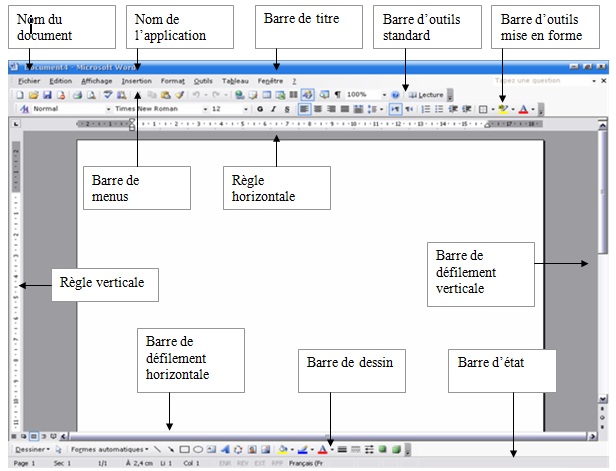Screen dimensions: 616x471
Task: Expand the highlight color dropdown arrow
Action: [513, 109]
